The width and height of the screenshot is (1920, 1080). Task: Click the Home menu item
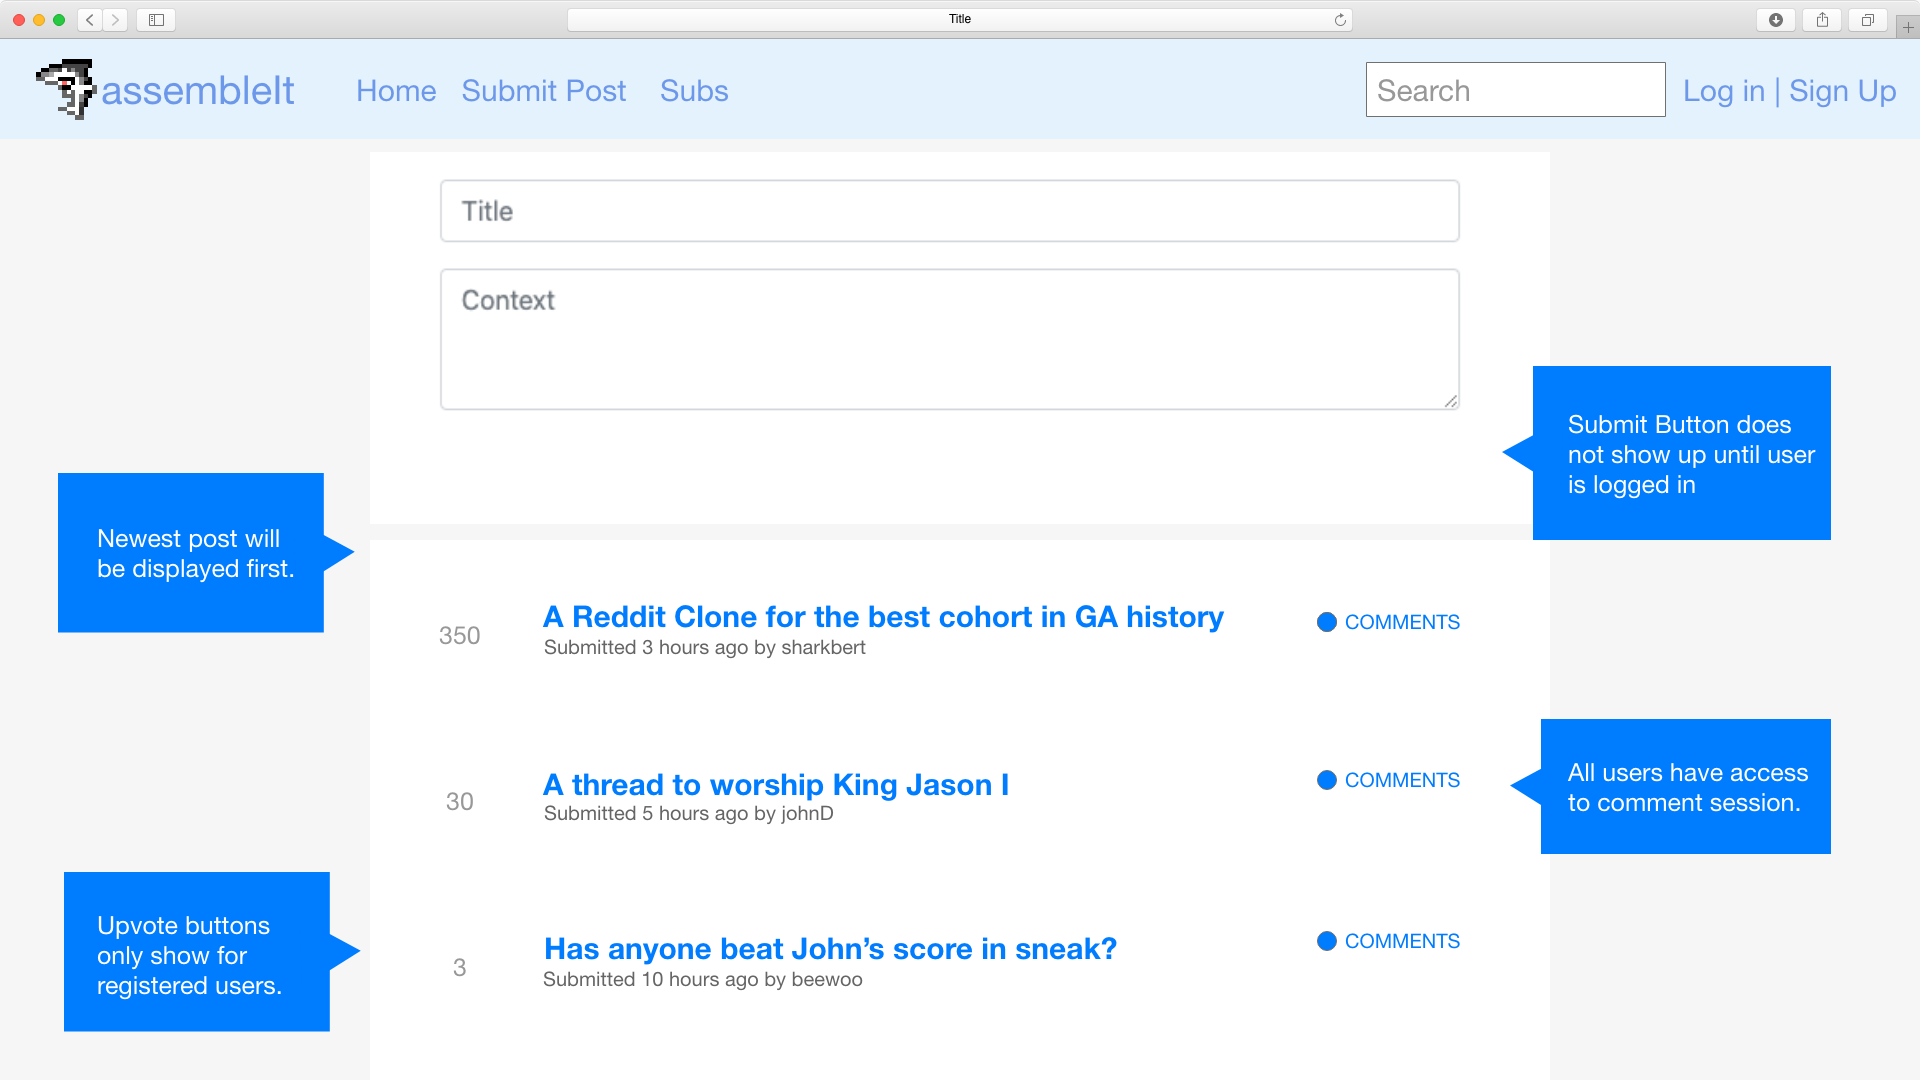coord(396,90)
